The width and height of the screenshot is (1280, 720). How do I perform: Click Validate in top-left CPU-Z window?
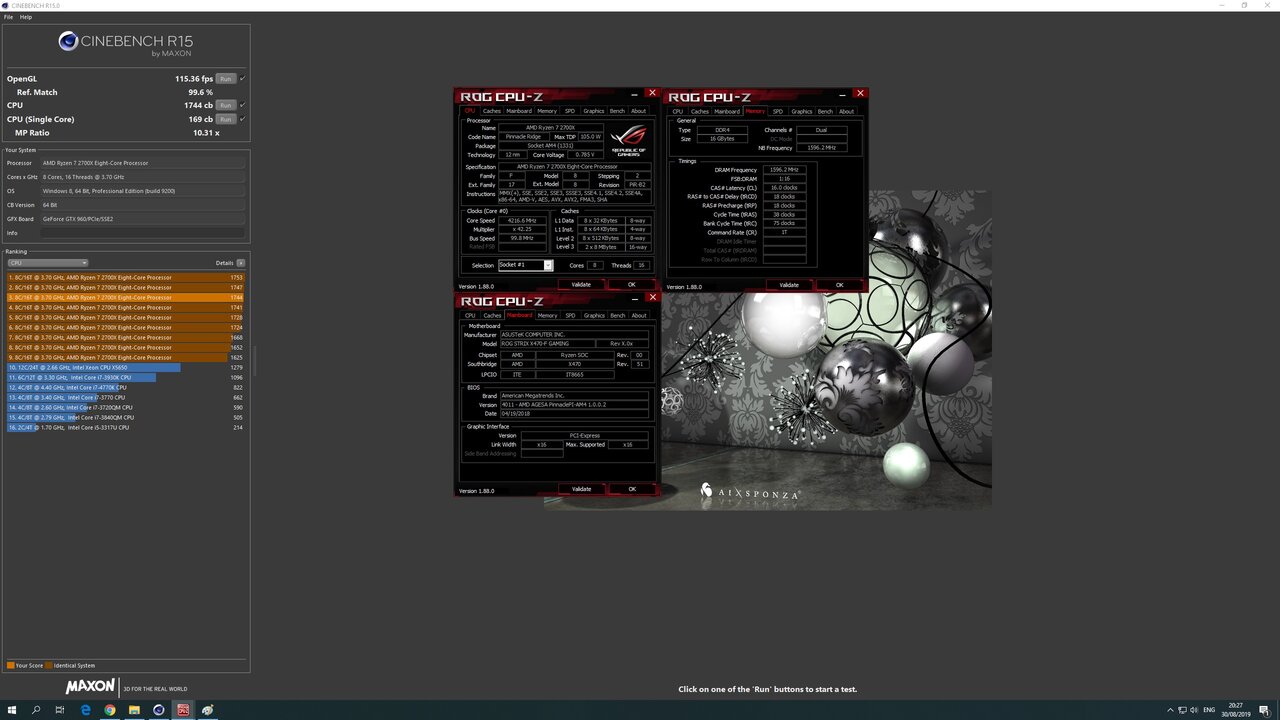coord(581,284)
